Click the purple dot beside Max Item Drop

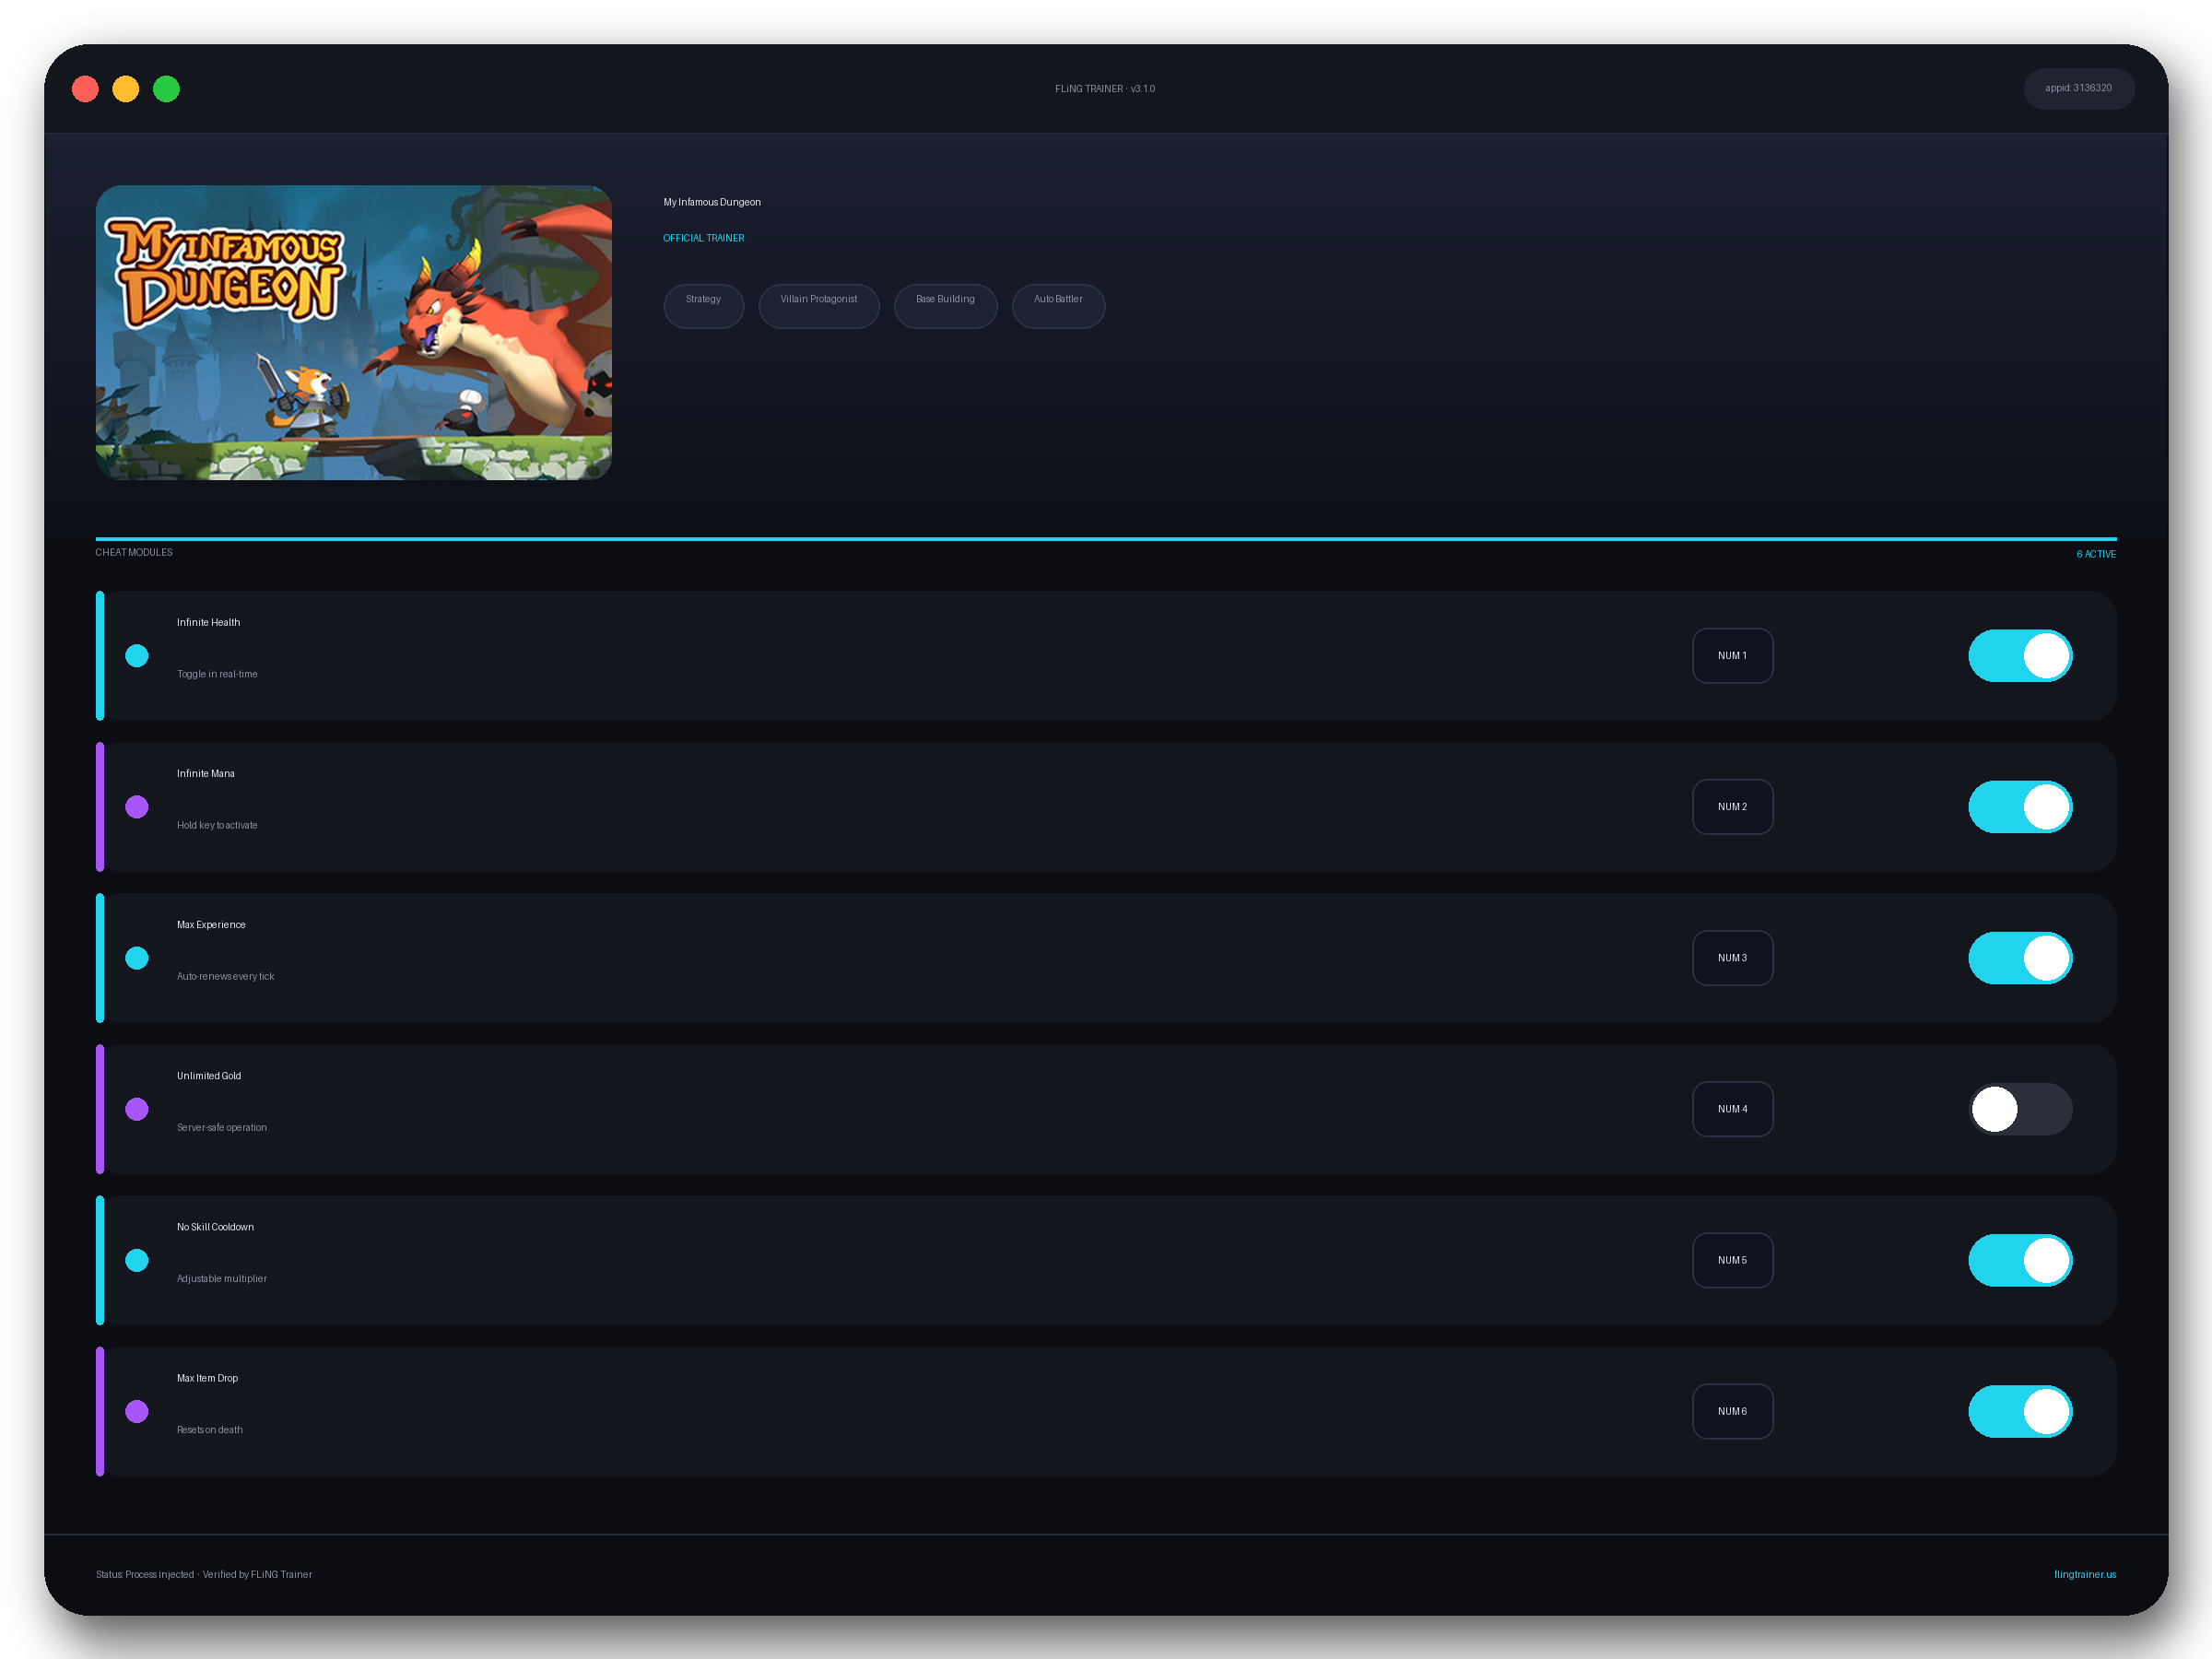137,1411
